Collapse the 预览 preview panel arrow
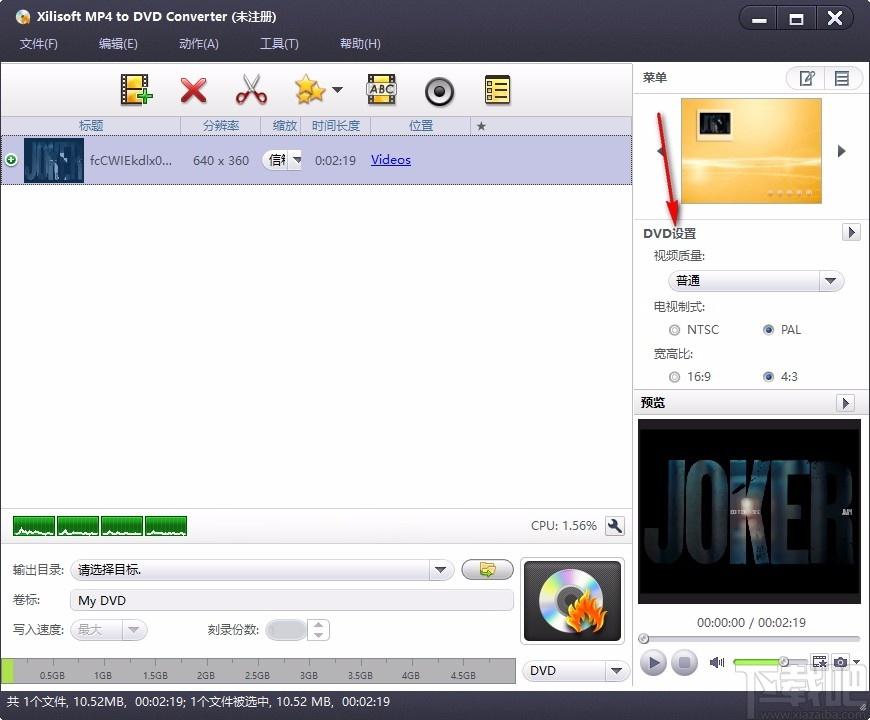 click(845, 403)
